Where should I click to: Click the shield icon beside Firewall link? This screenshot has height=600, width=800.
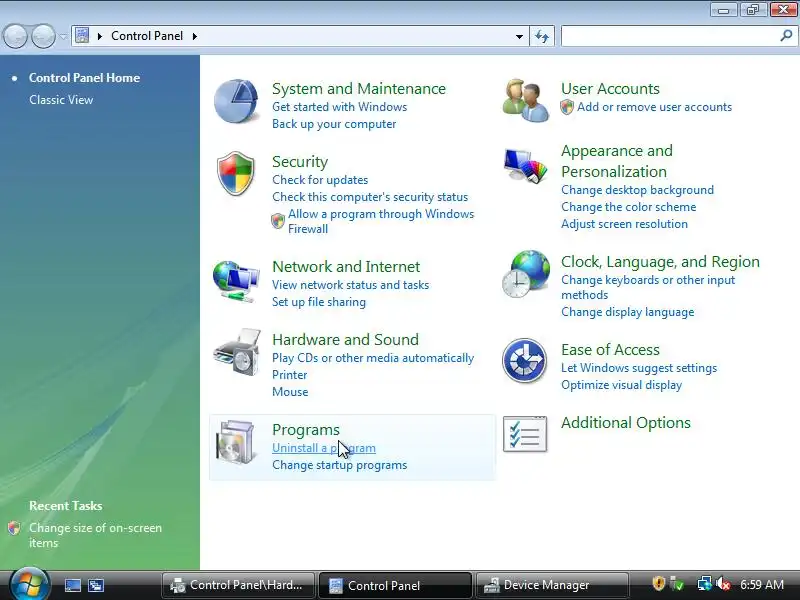278,221
